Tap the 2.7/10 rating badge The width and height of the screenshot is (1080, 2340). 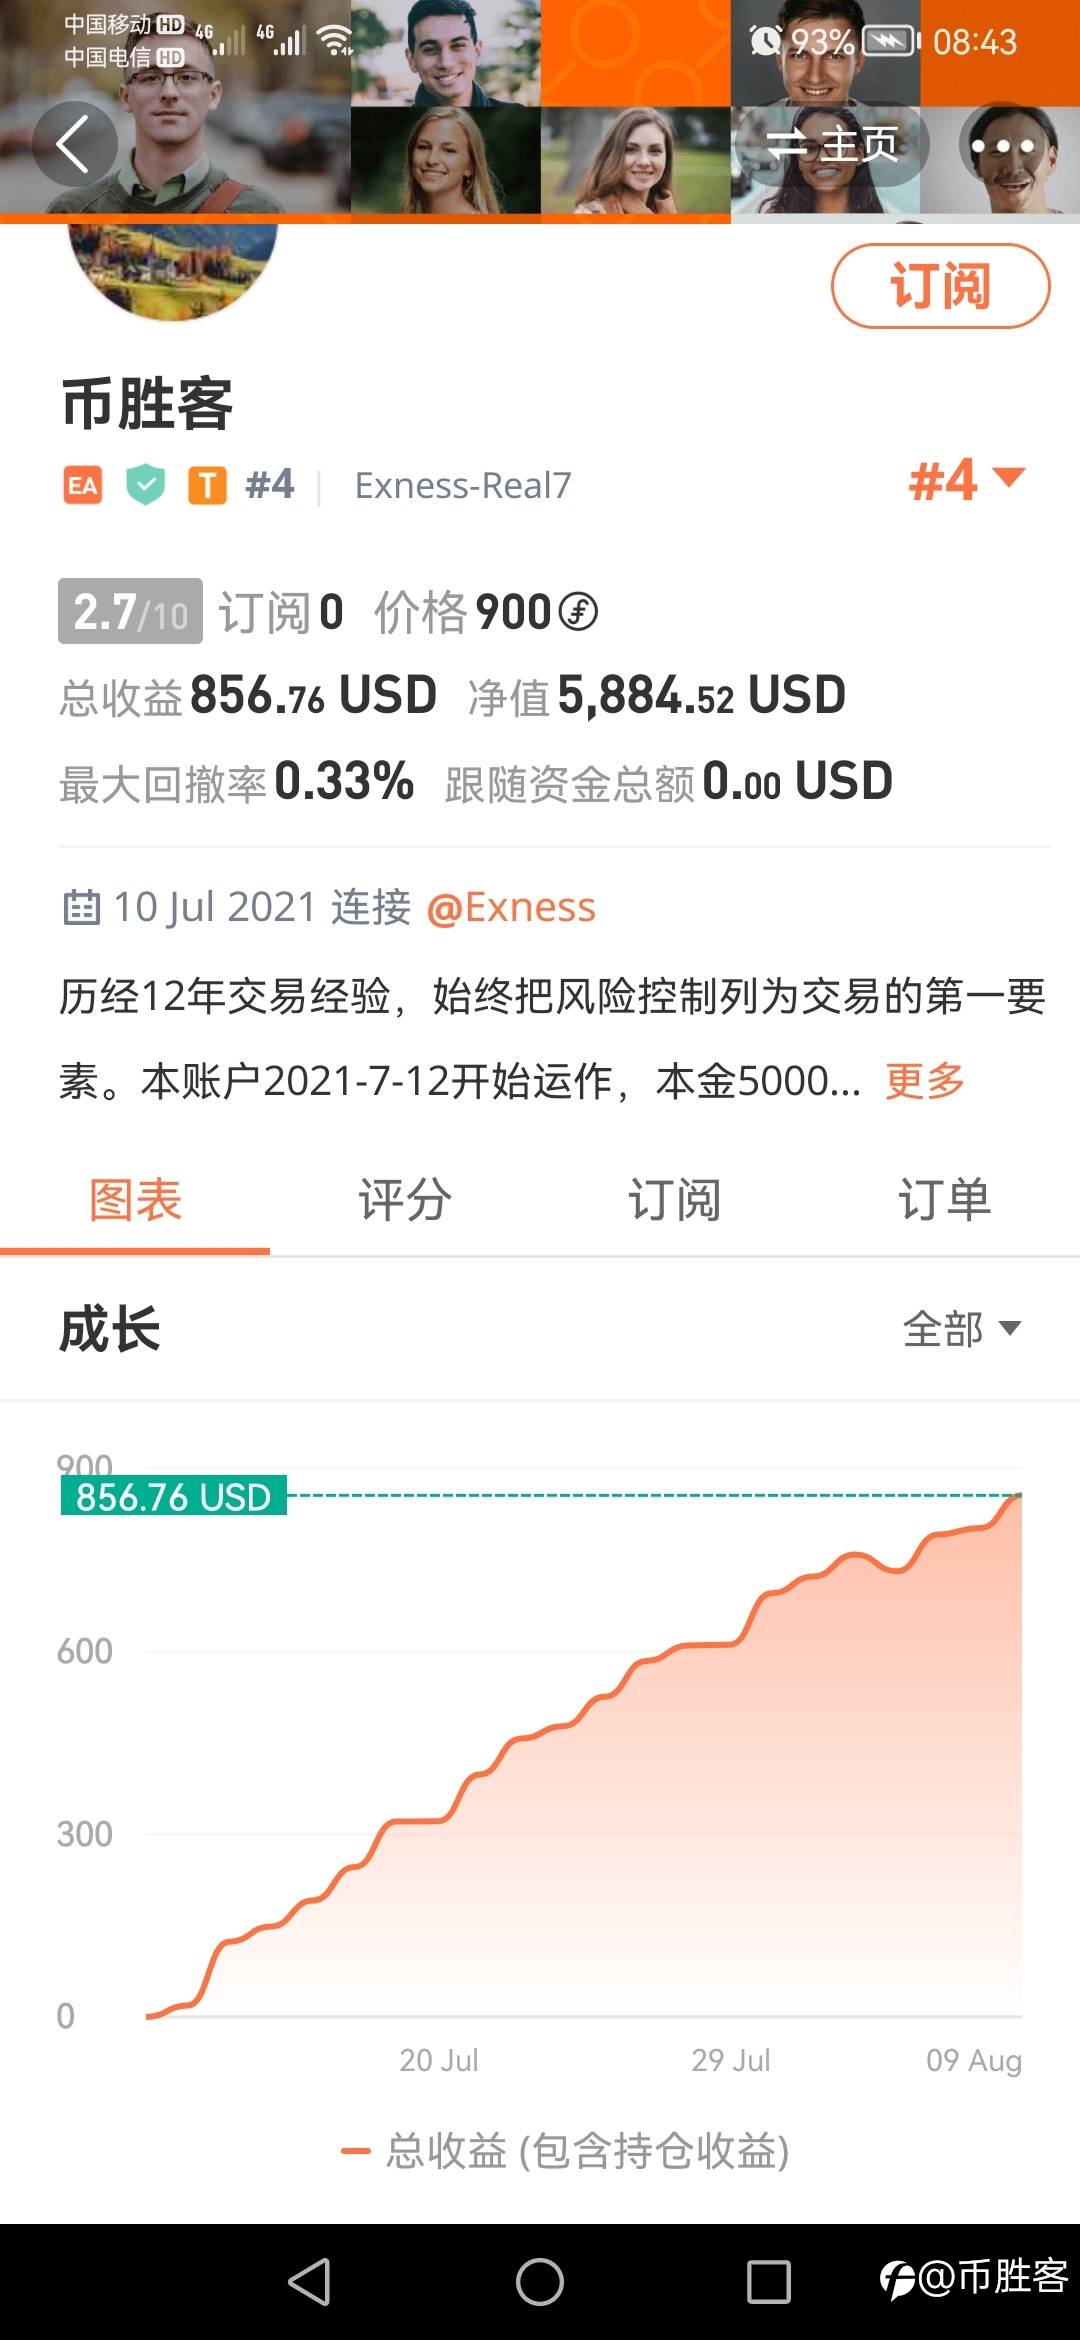pyautogui.click(x=130, y=611)
